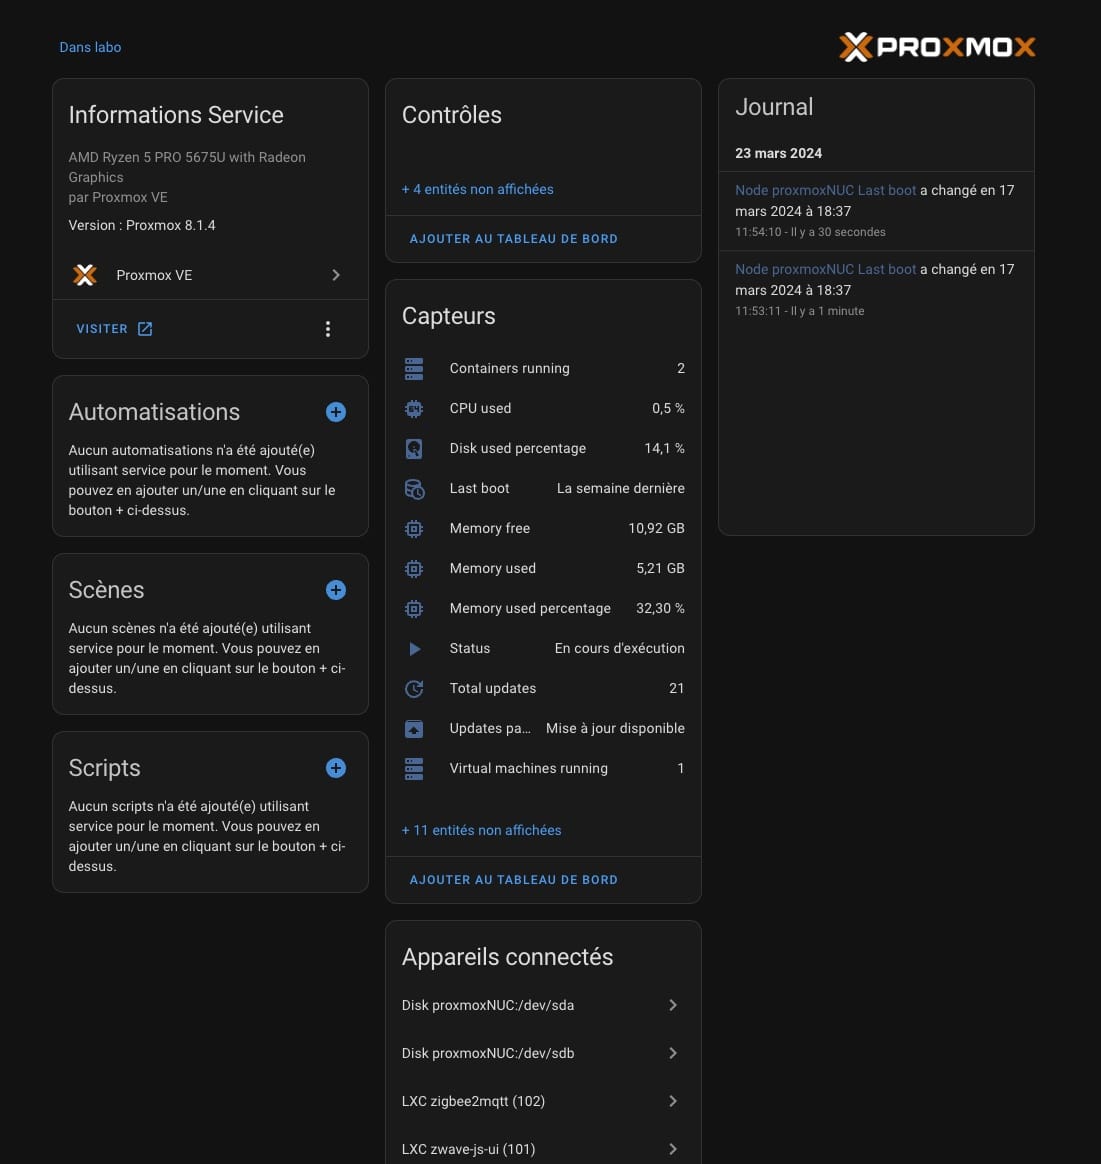Open first Node proxmoxNUC Last boot journal link
The width and height of the screenshot is (1101, 1164).
(x=826, y=190)
